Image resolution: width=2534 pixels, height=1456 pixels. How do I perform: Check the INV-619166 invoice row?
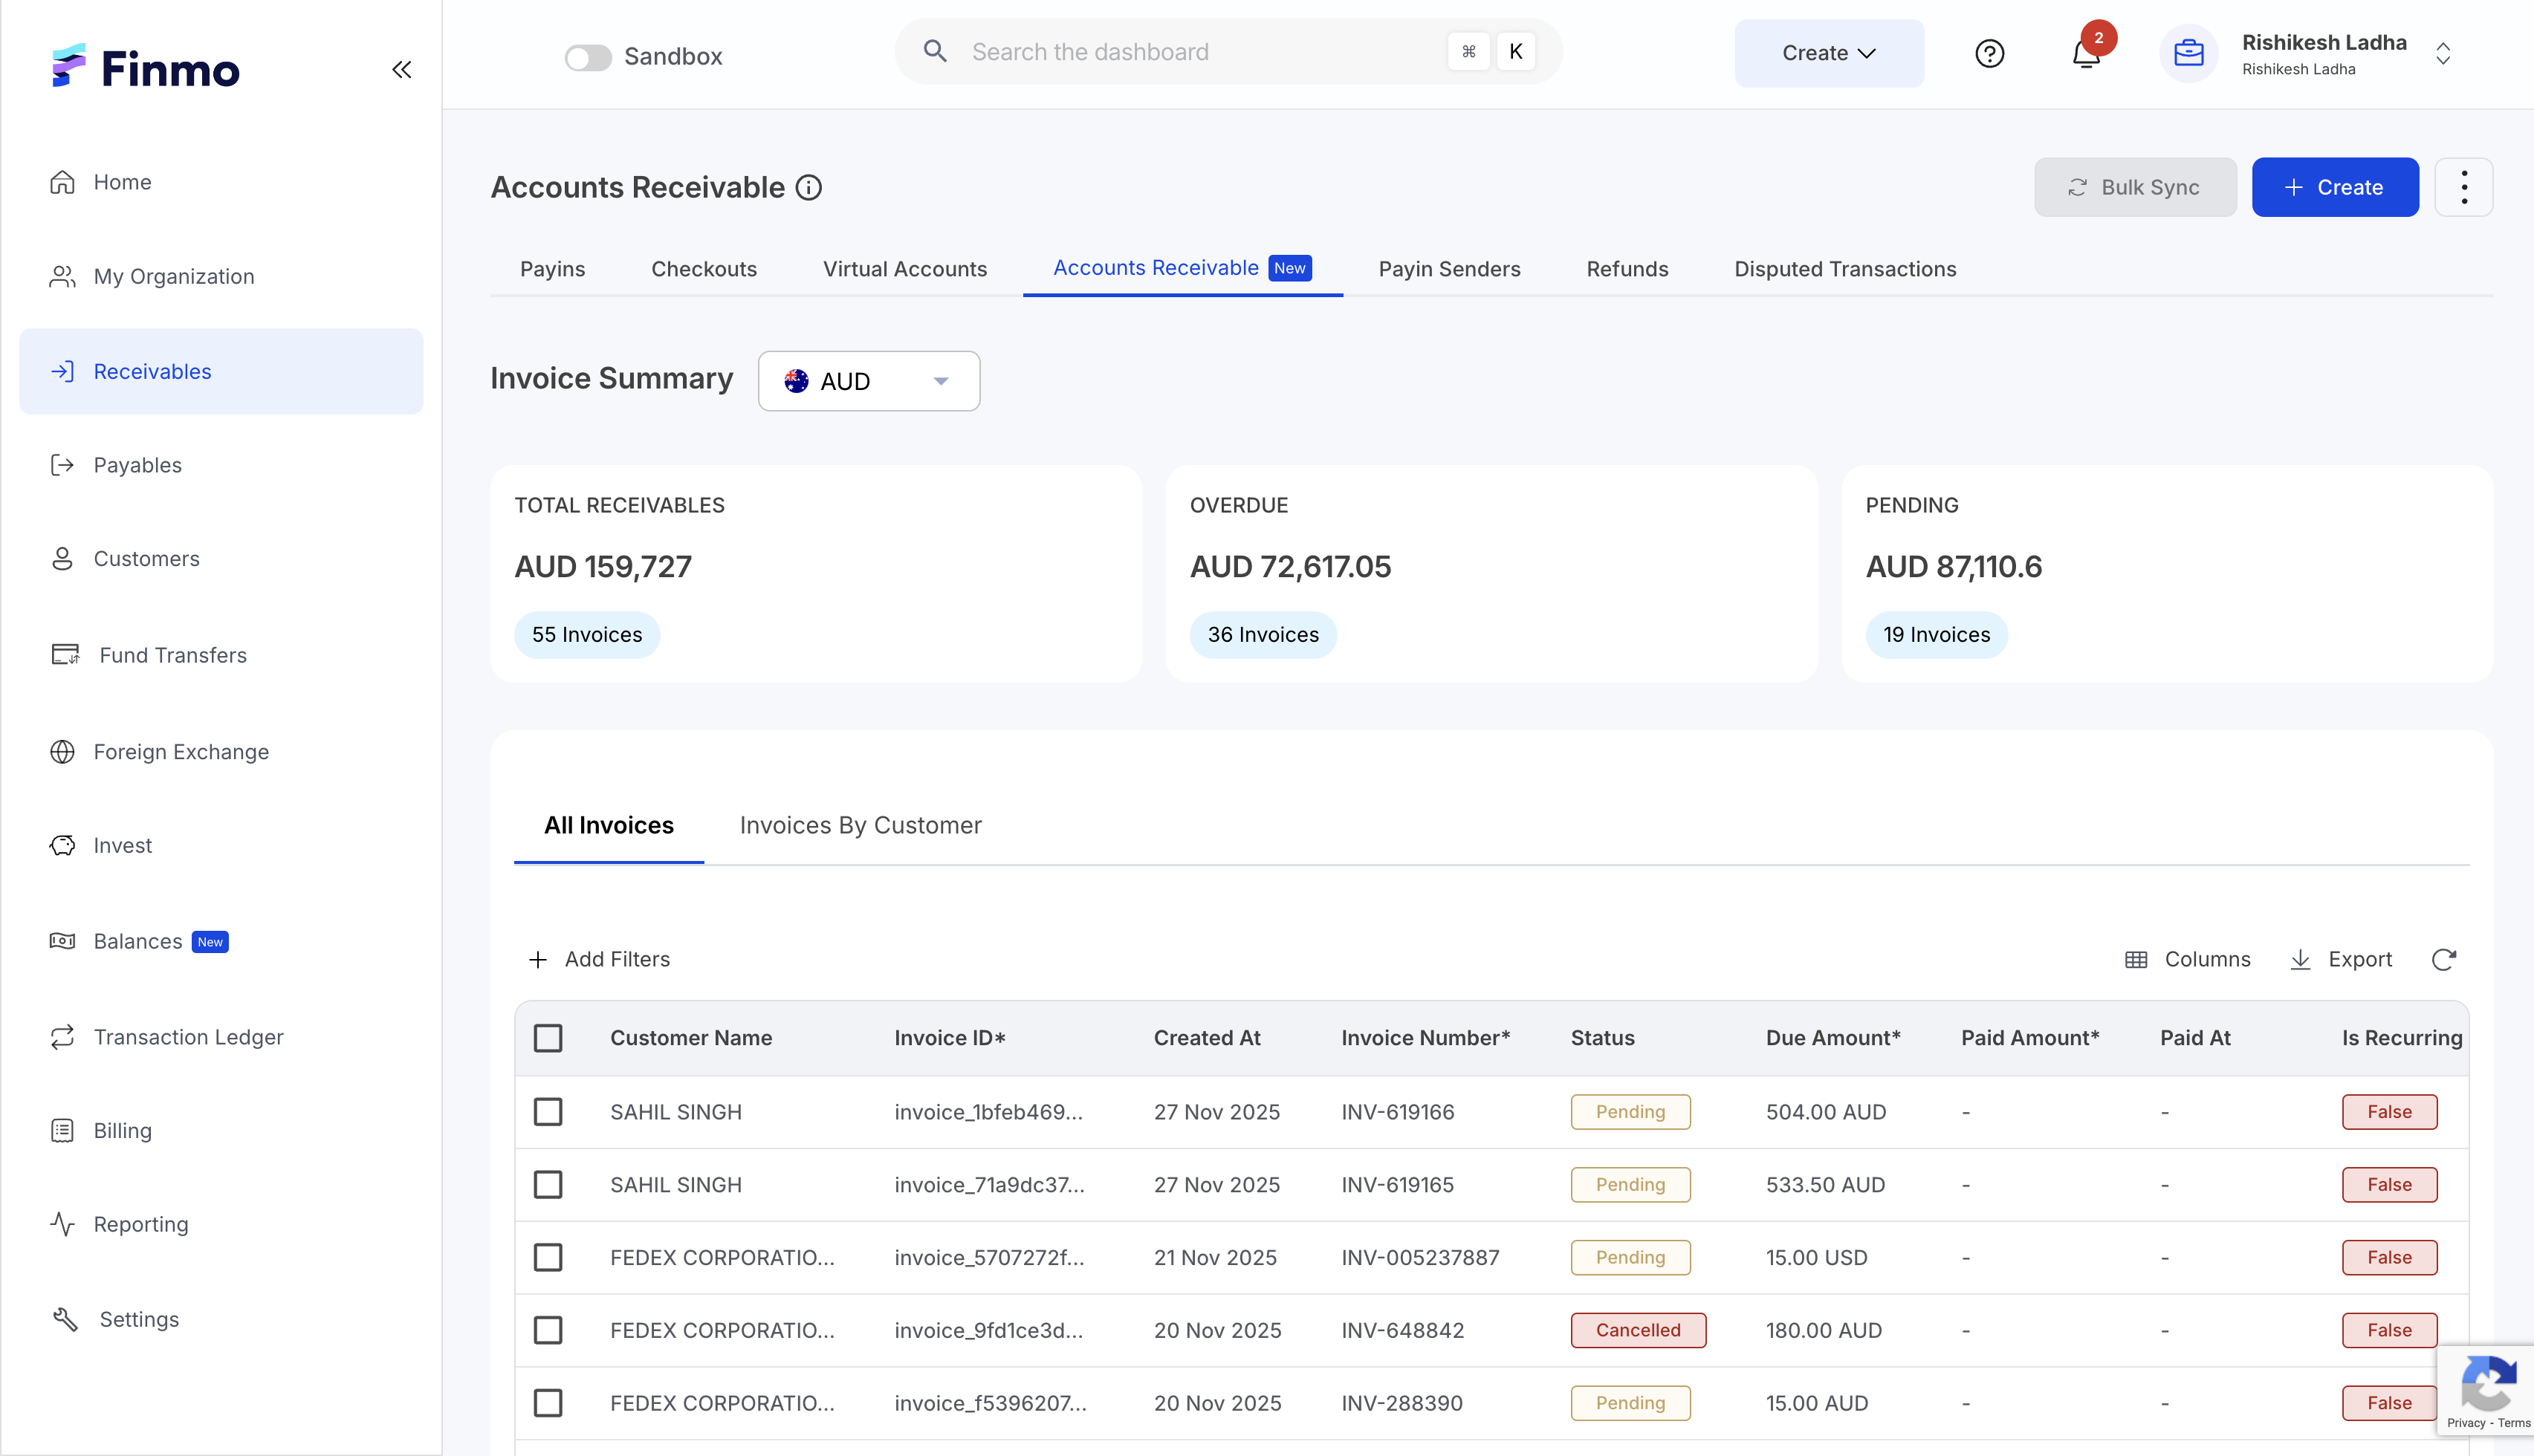(x=548, y=1111)
